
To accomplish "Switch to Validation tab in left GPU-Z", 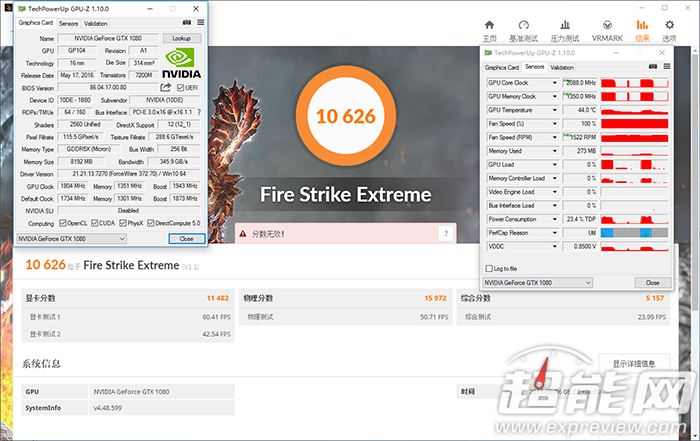I will click(96, 23).
